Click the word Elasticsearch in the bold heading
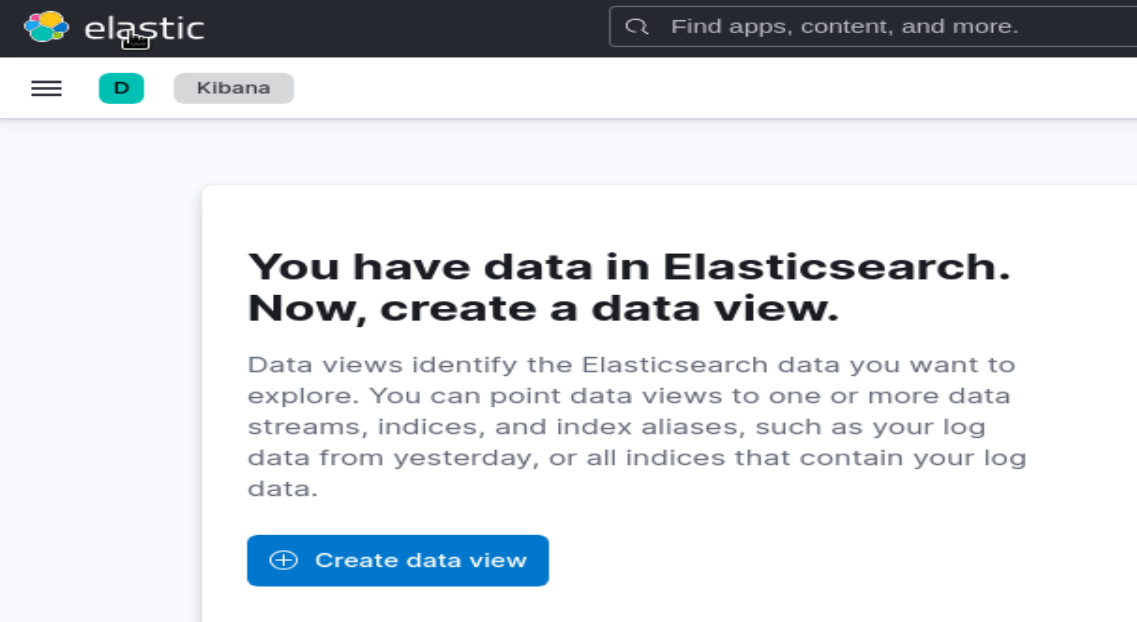Screen dimensions: 1137x622 (x=836, y=266)
